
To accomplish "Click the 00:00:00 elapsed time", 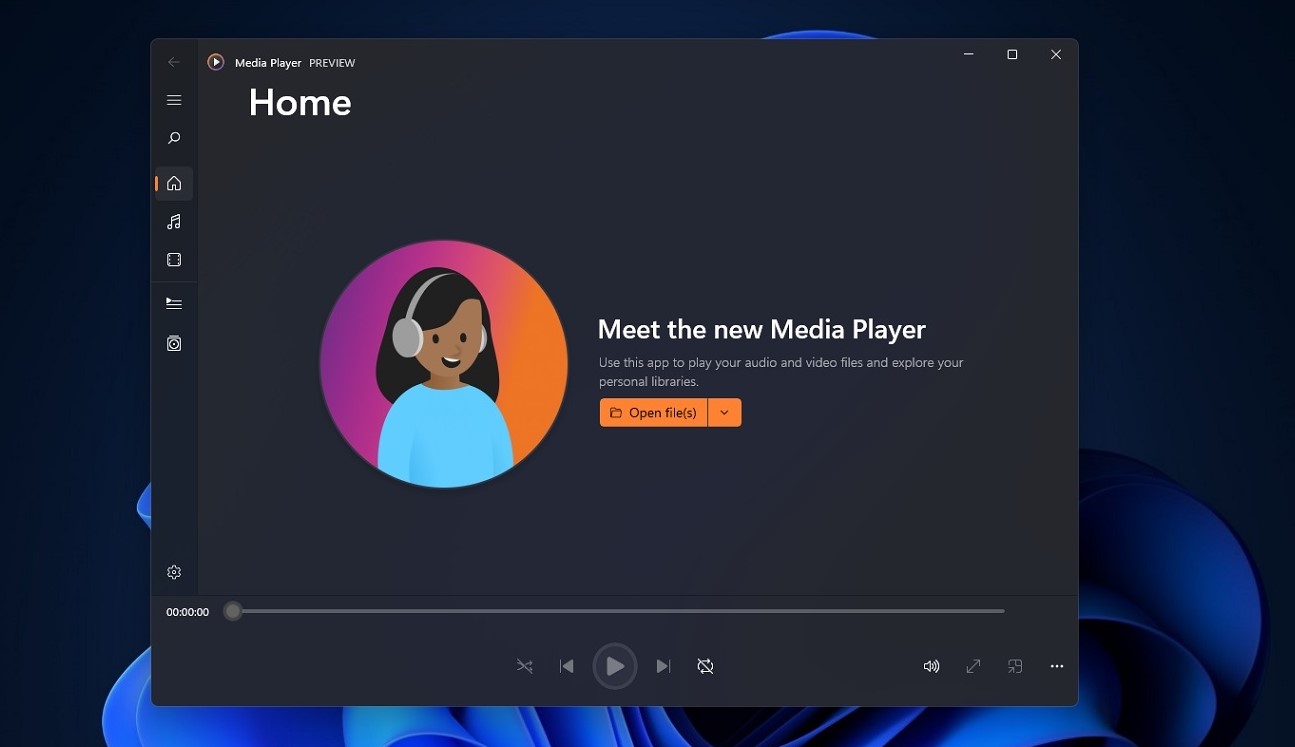I will pyautogui.click(x=187, y=612).
